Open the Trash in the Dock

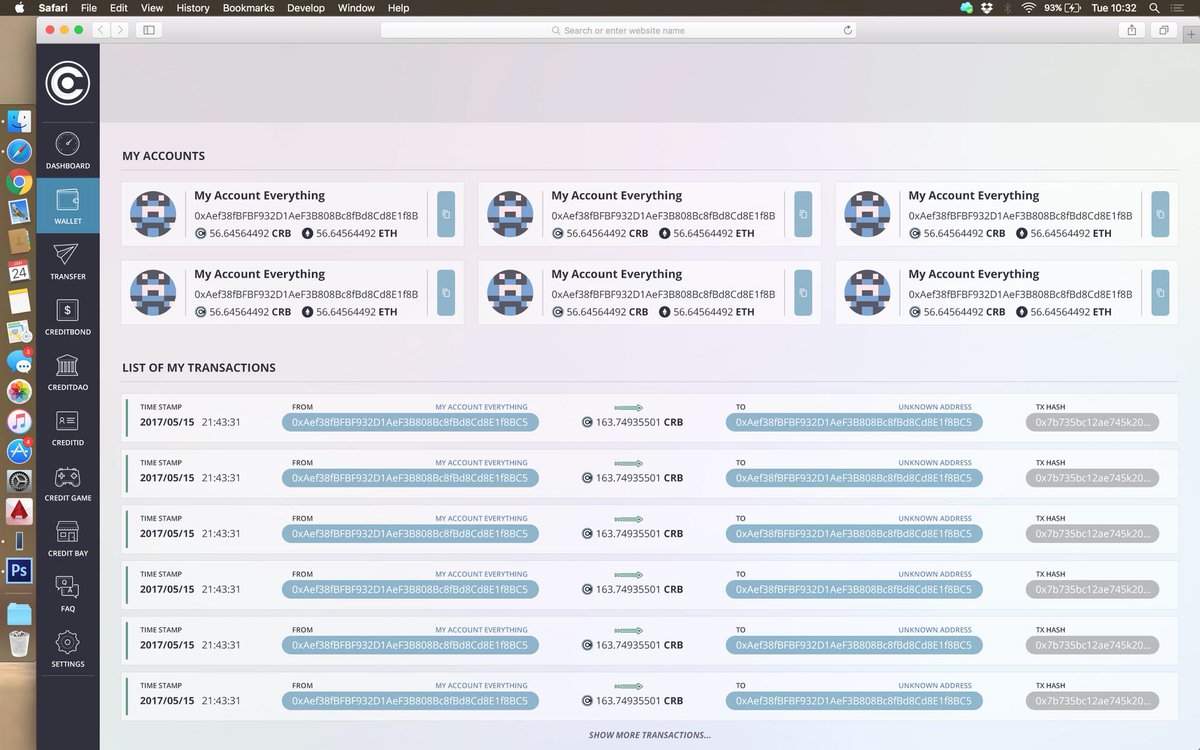tap(19, 644)
